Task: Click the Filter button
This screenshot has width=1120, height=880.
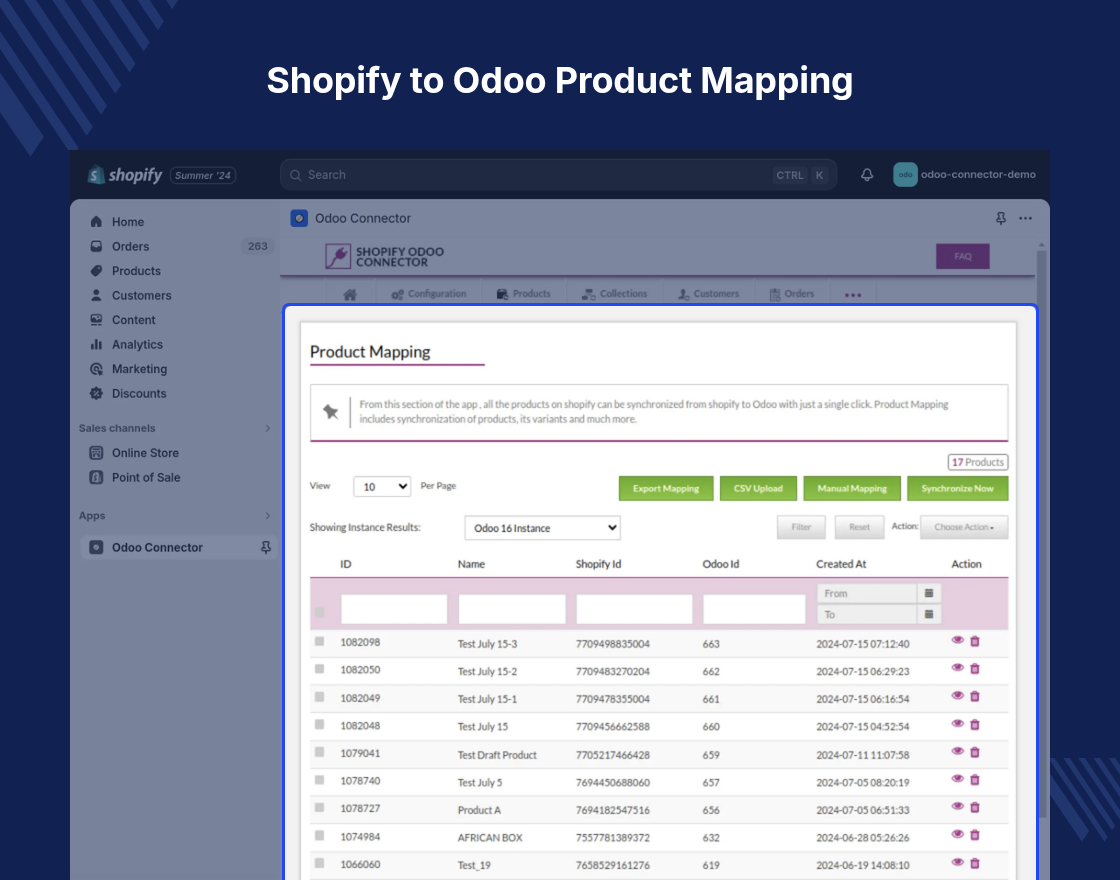Action: (801, 527)
